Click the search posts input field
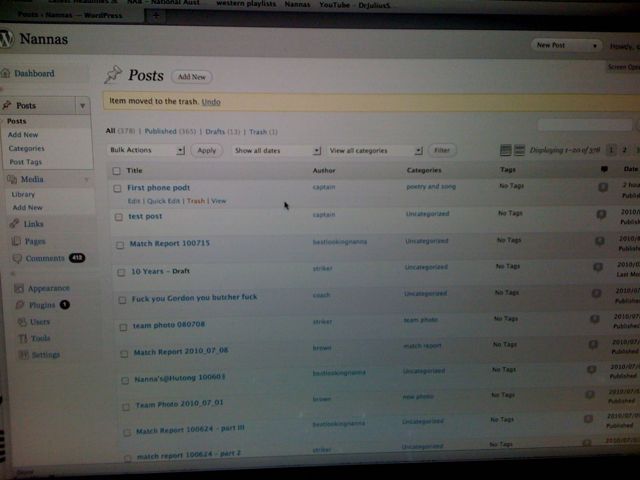The height and width of the screenshot is (480, 640). pos(588,125)
